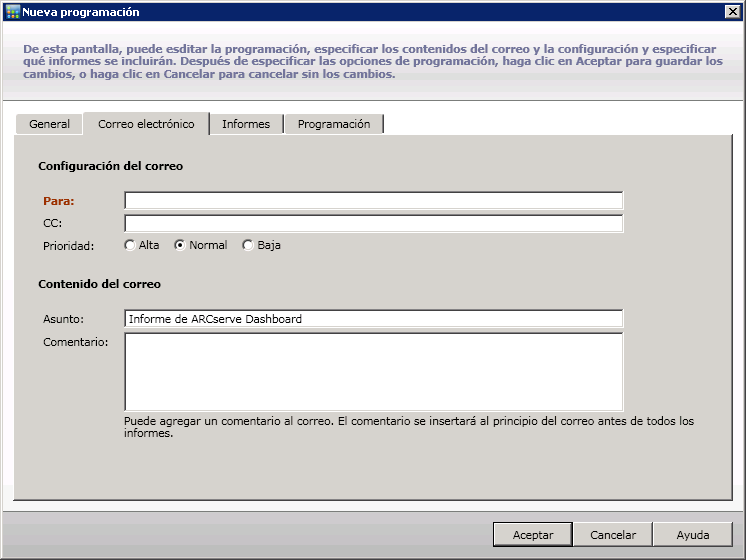Viewport: 746px width, 560px height.
Task: Click the Contenido del correo heading
Action: click(x=99, y=284)
